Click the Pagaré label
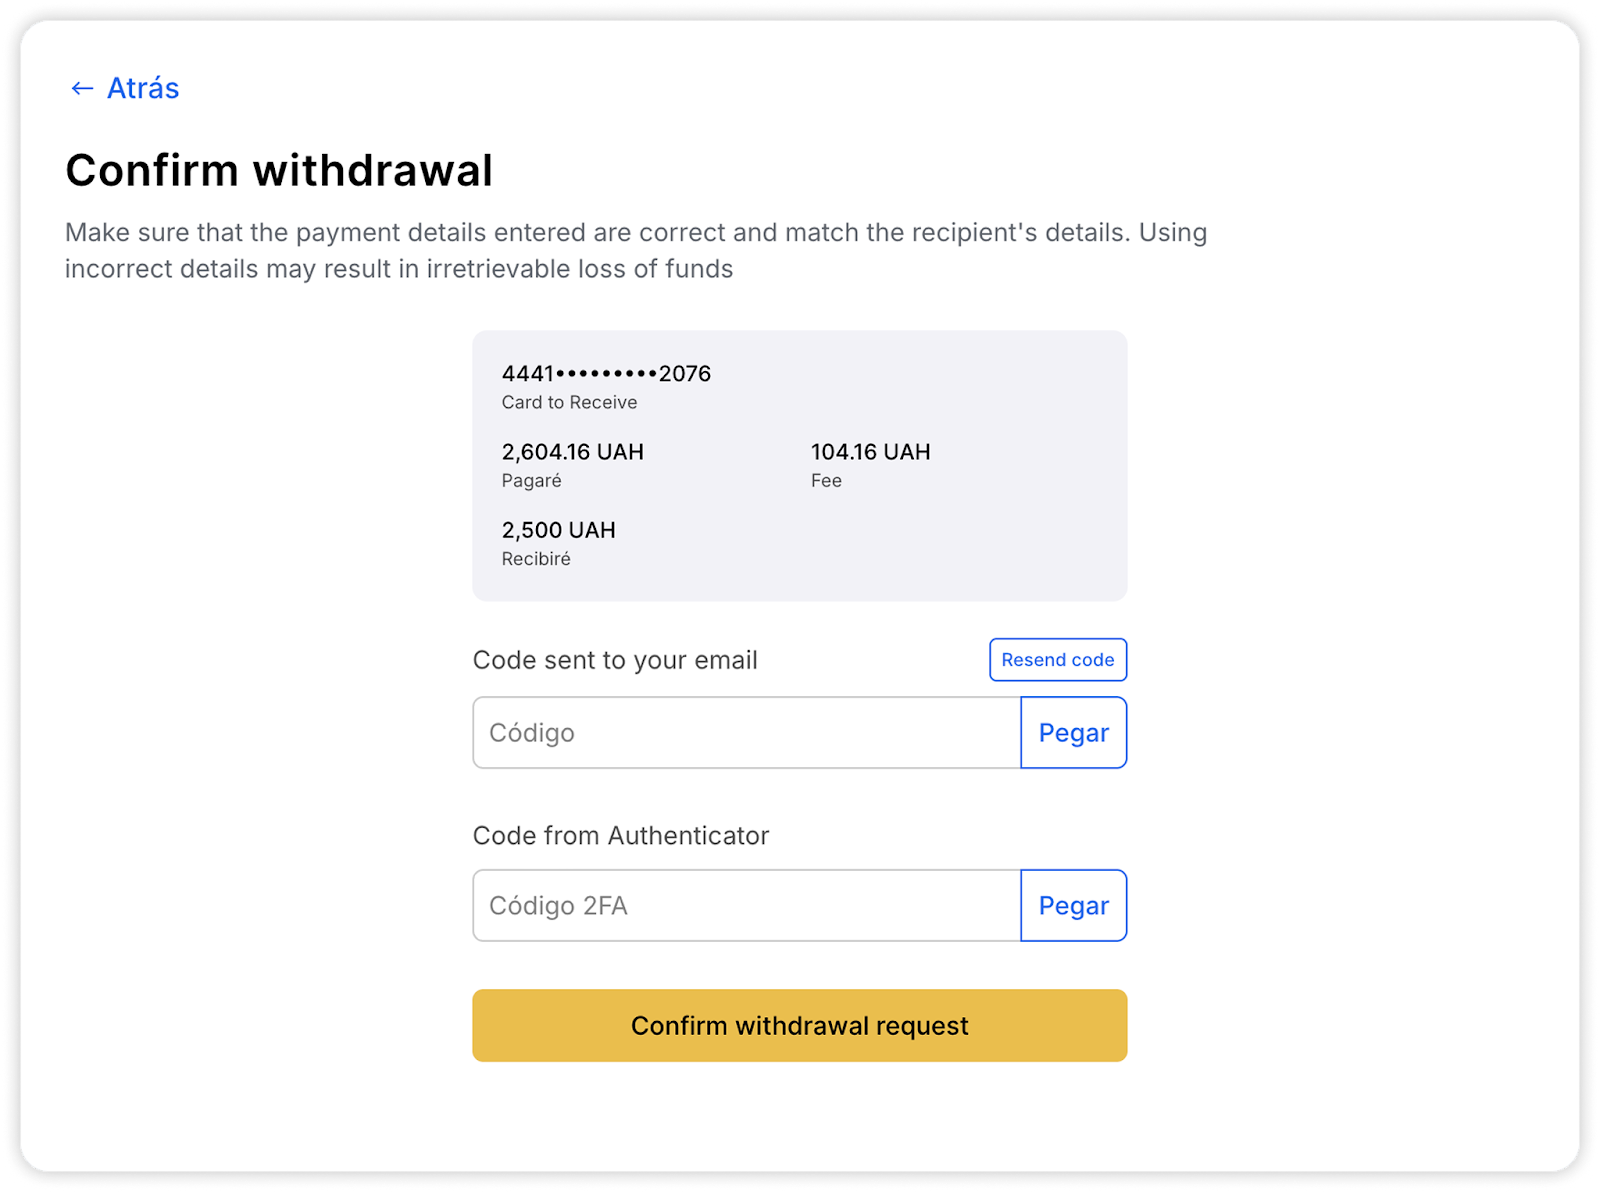 tap(532, 481)
